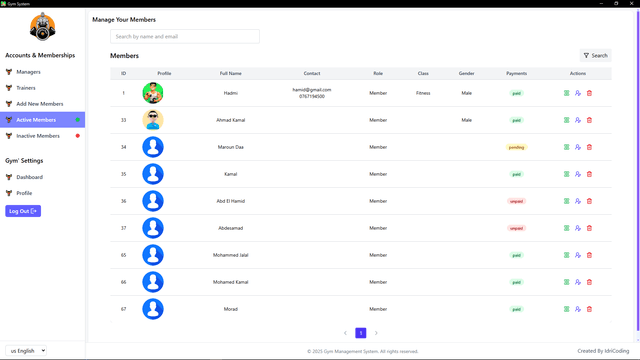Click the green ticket icon for Ahmad Kamal
640x360 pixels.
click(x=567, y=120)
